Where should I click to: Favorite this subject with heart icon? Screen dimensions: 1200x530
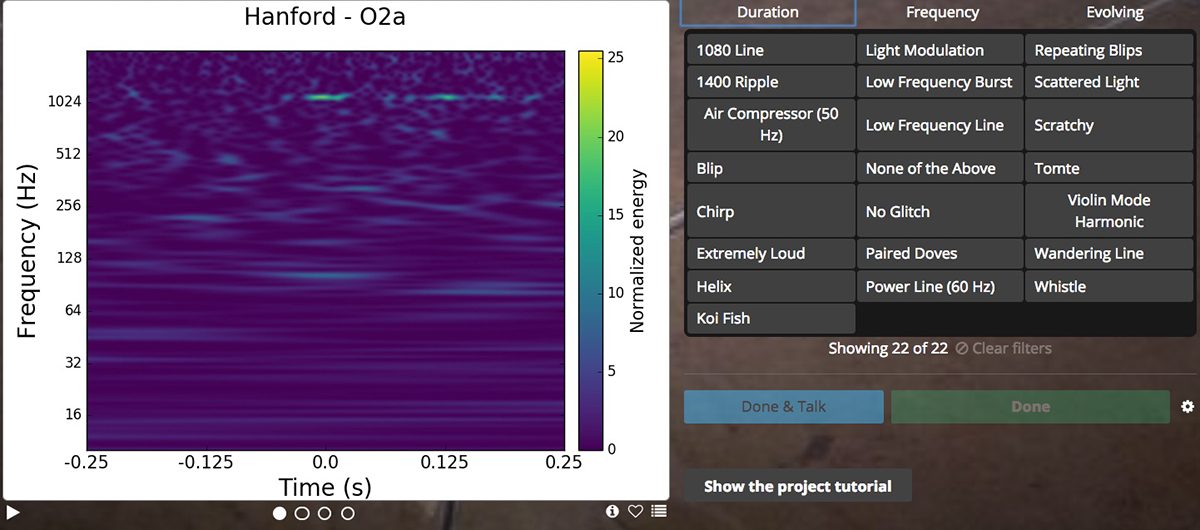pos(635,511)
